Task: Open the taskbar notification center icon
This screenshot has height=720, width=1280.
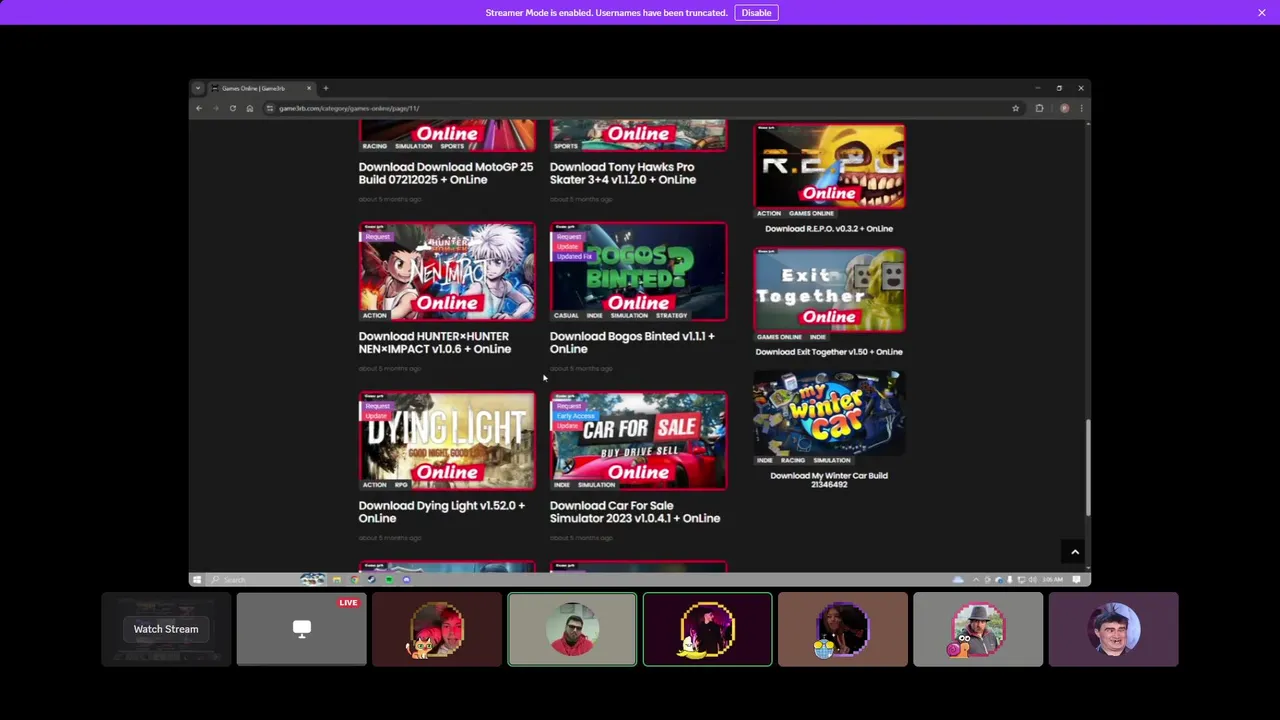Action: 1076,579
